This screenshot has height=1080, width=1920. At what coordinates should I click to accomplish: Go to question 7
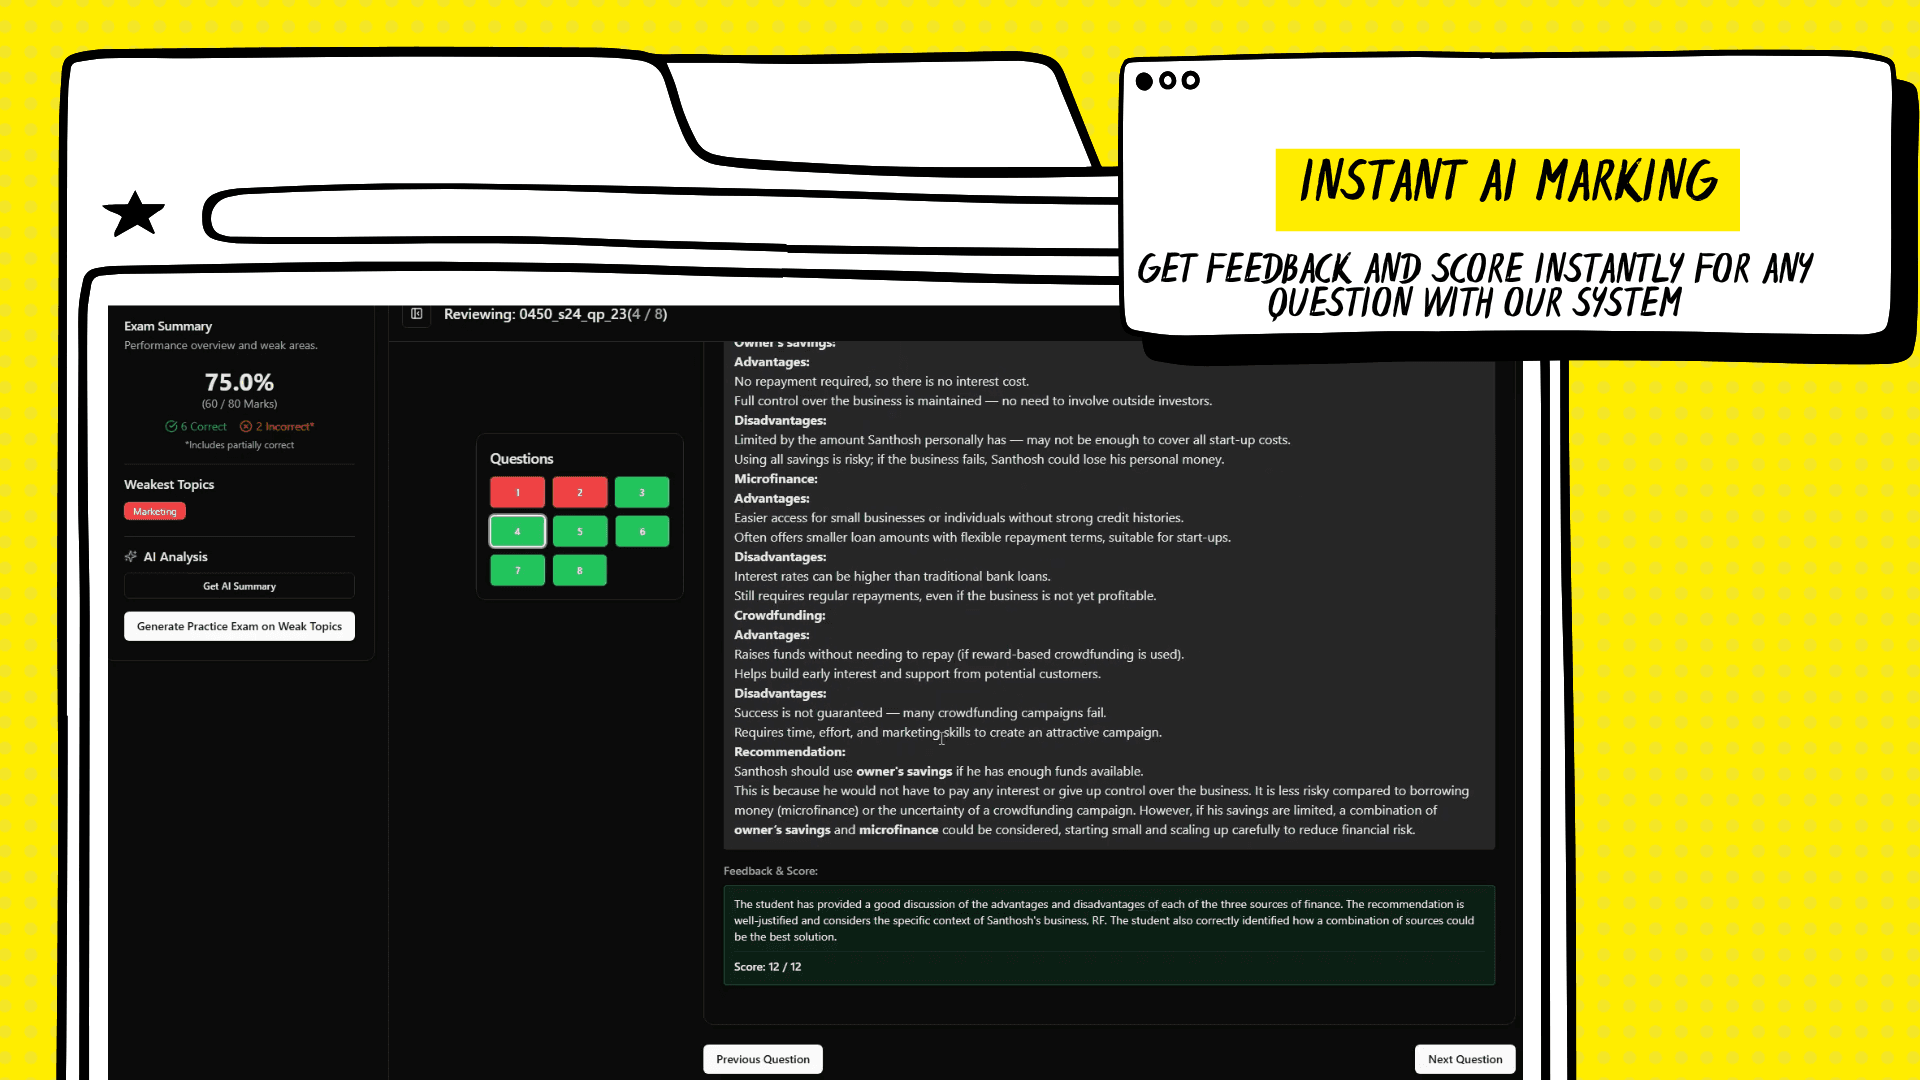[x=517, y=570]
